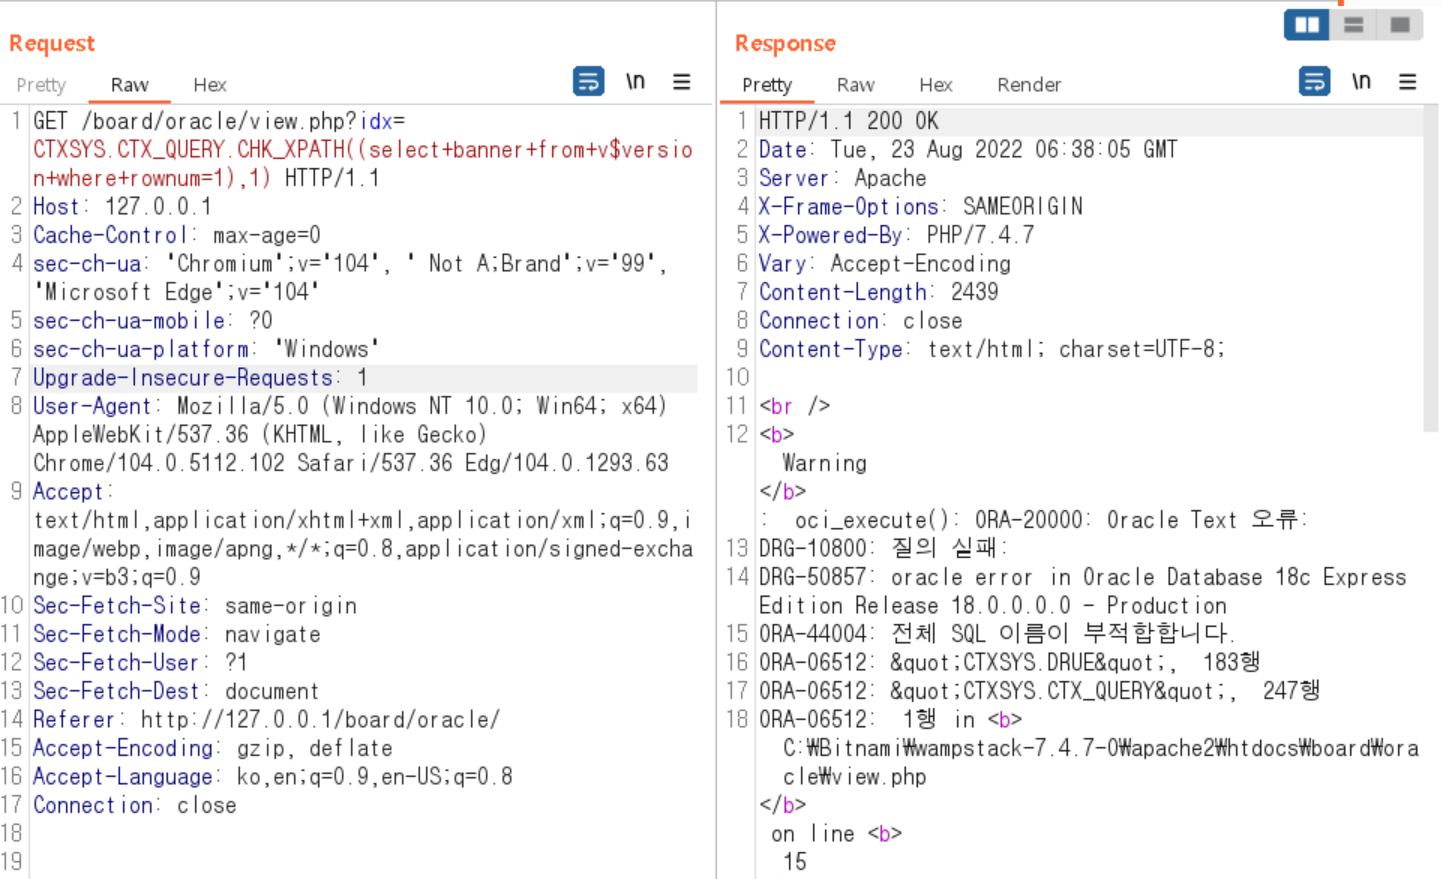Switch to Request Pretty tab
The height and width of the screenshot is (879, 1441).
coord(41,85)
